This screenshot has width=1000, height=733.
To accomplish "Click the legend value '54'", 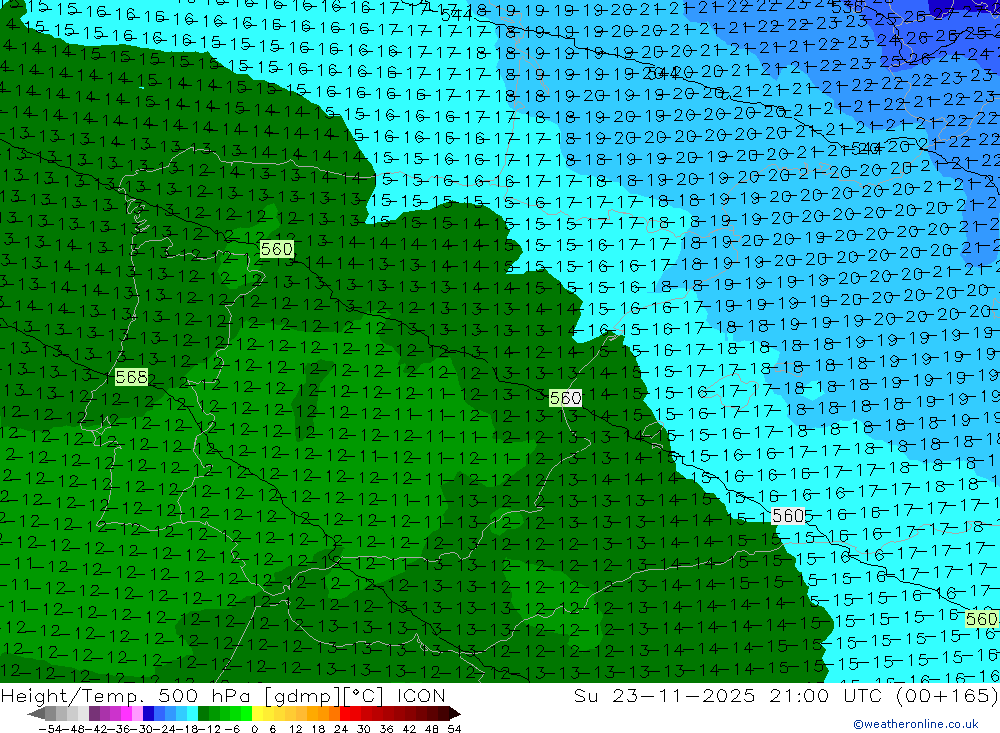I will pos(454,729).
